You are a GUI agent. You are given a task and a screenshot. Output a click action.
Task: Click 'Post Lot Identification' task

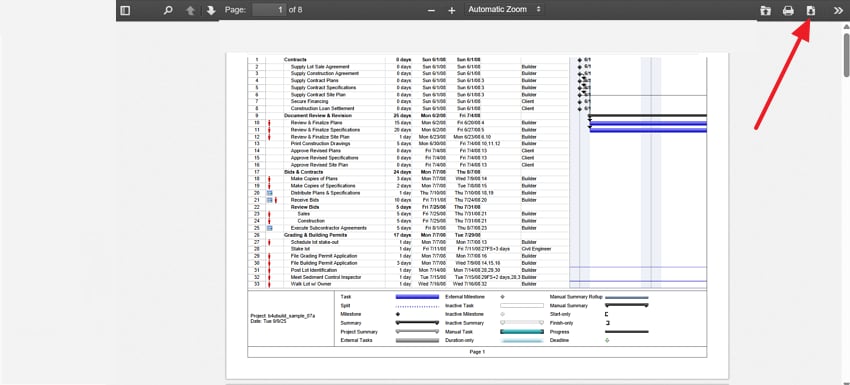pyautogui.click(x=314, y=270)
